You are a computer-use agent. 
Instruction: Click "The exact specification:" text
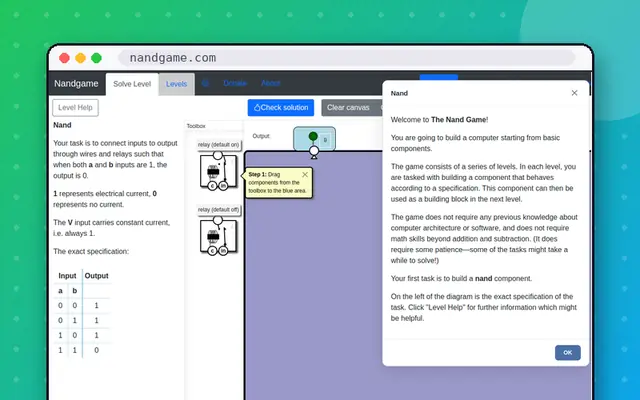pos(91,251)
